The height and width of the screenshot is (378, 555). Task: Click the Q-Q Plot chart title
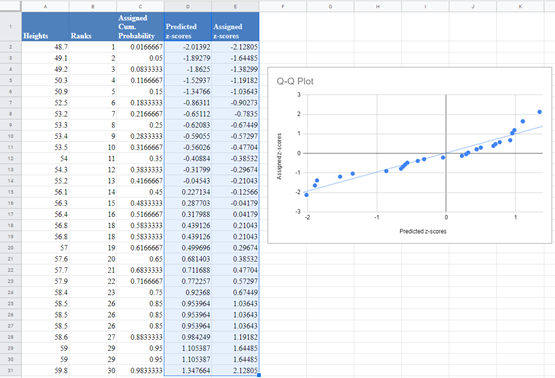(x=295, y=81)
